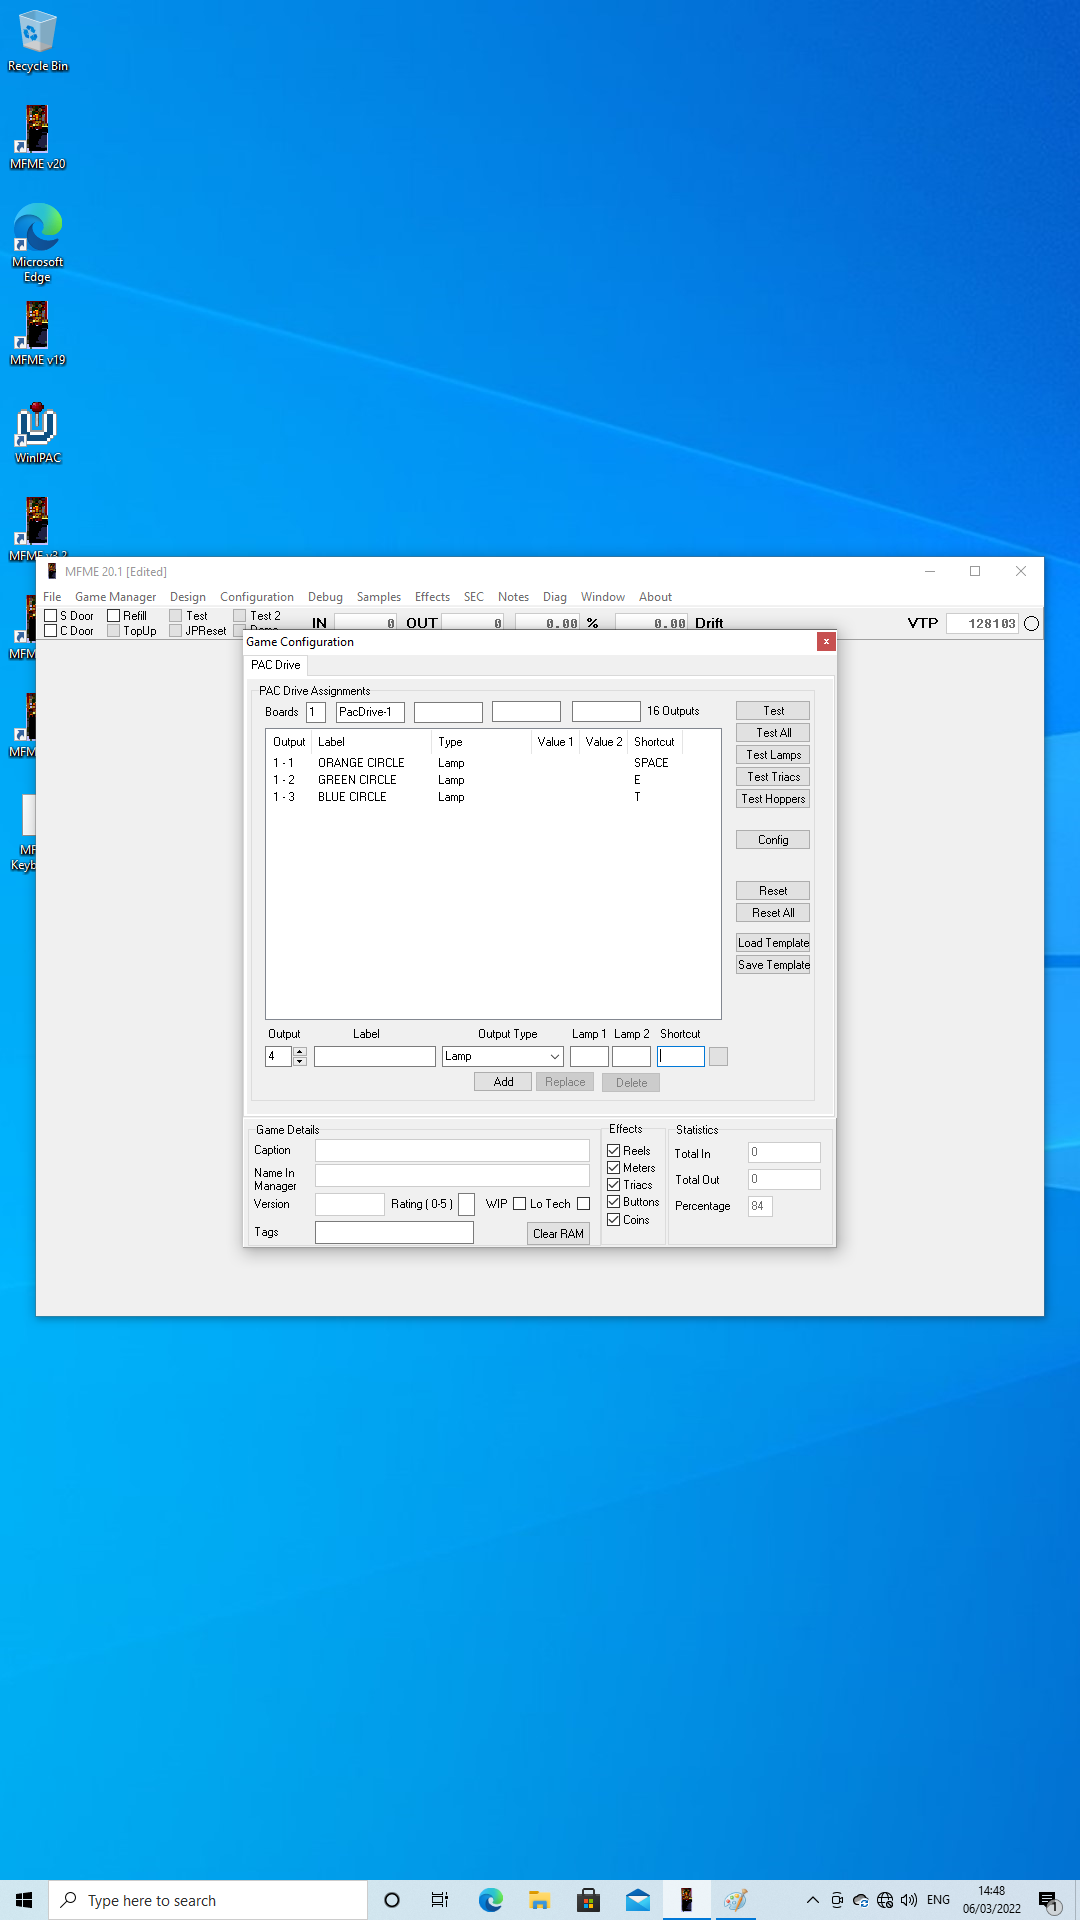Viewport: 1080px width, 1920px height.
Task: Toggle the S Door checkbox
Action: coord(51,616)
